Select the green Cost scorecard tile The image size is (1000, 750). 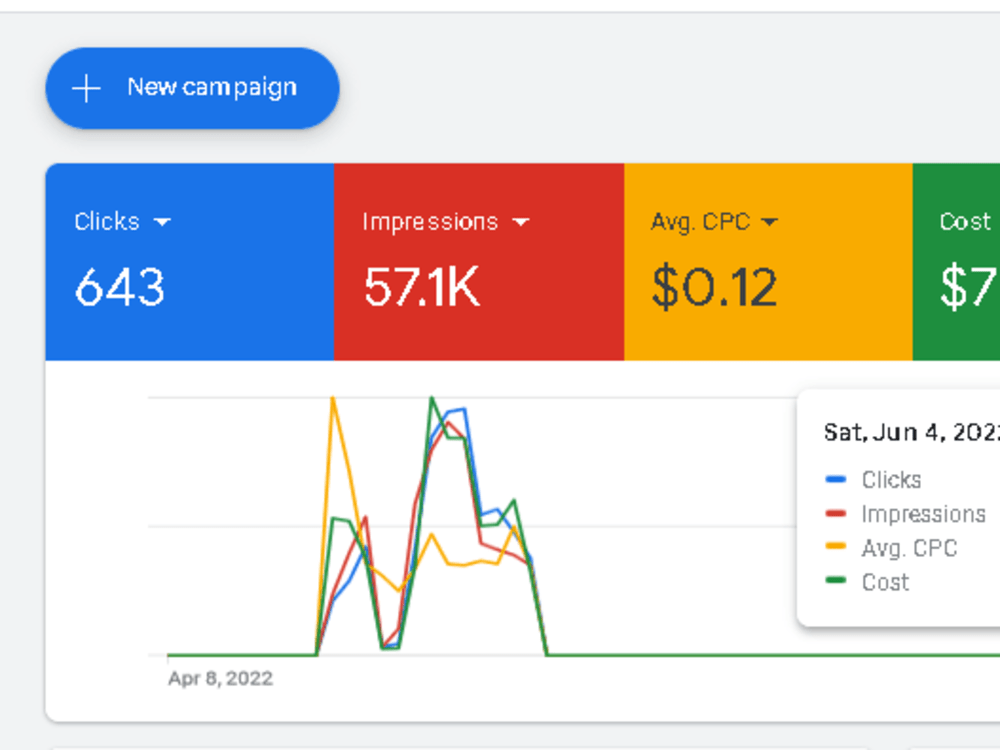click(x=956, y=262)
